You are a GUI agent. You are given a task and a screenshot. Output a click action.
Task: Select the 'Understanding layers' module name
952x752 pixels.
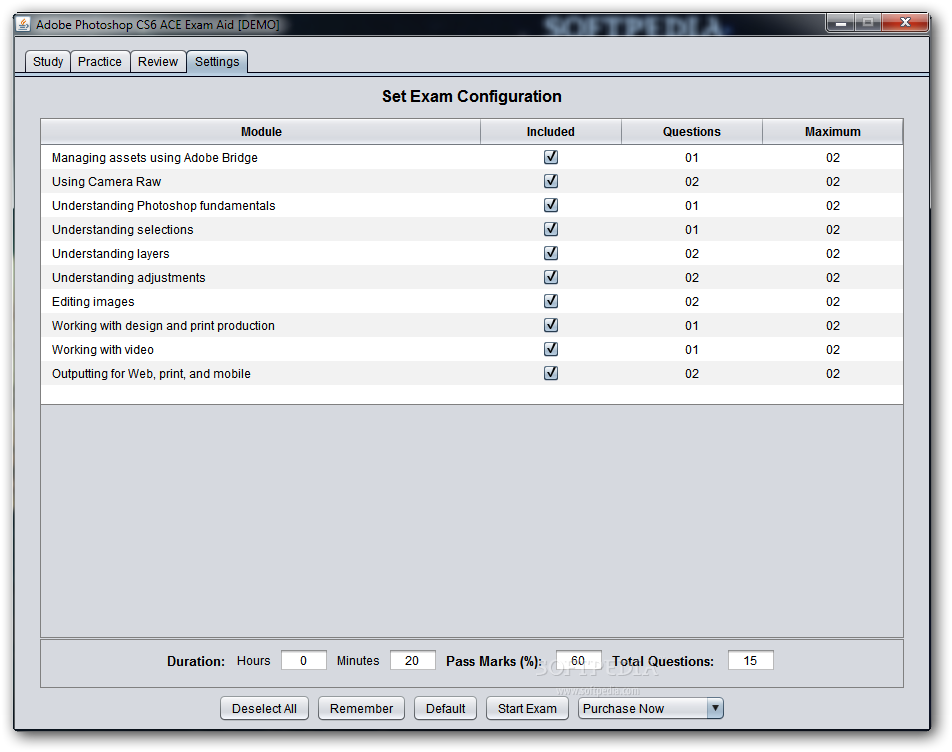coord(110,254)
